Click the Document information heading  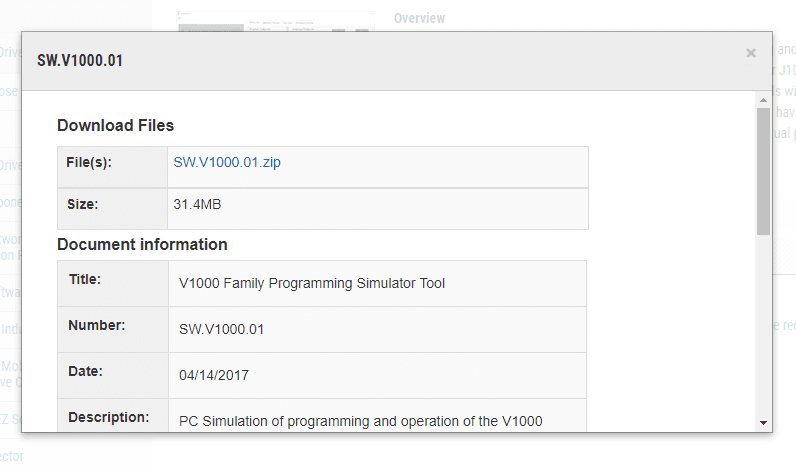(x=142, y=245)
